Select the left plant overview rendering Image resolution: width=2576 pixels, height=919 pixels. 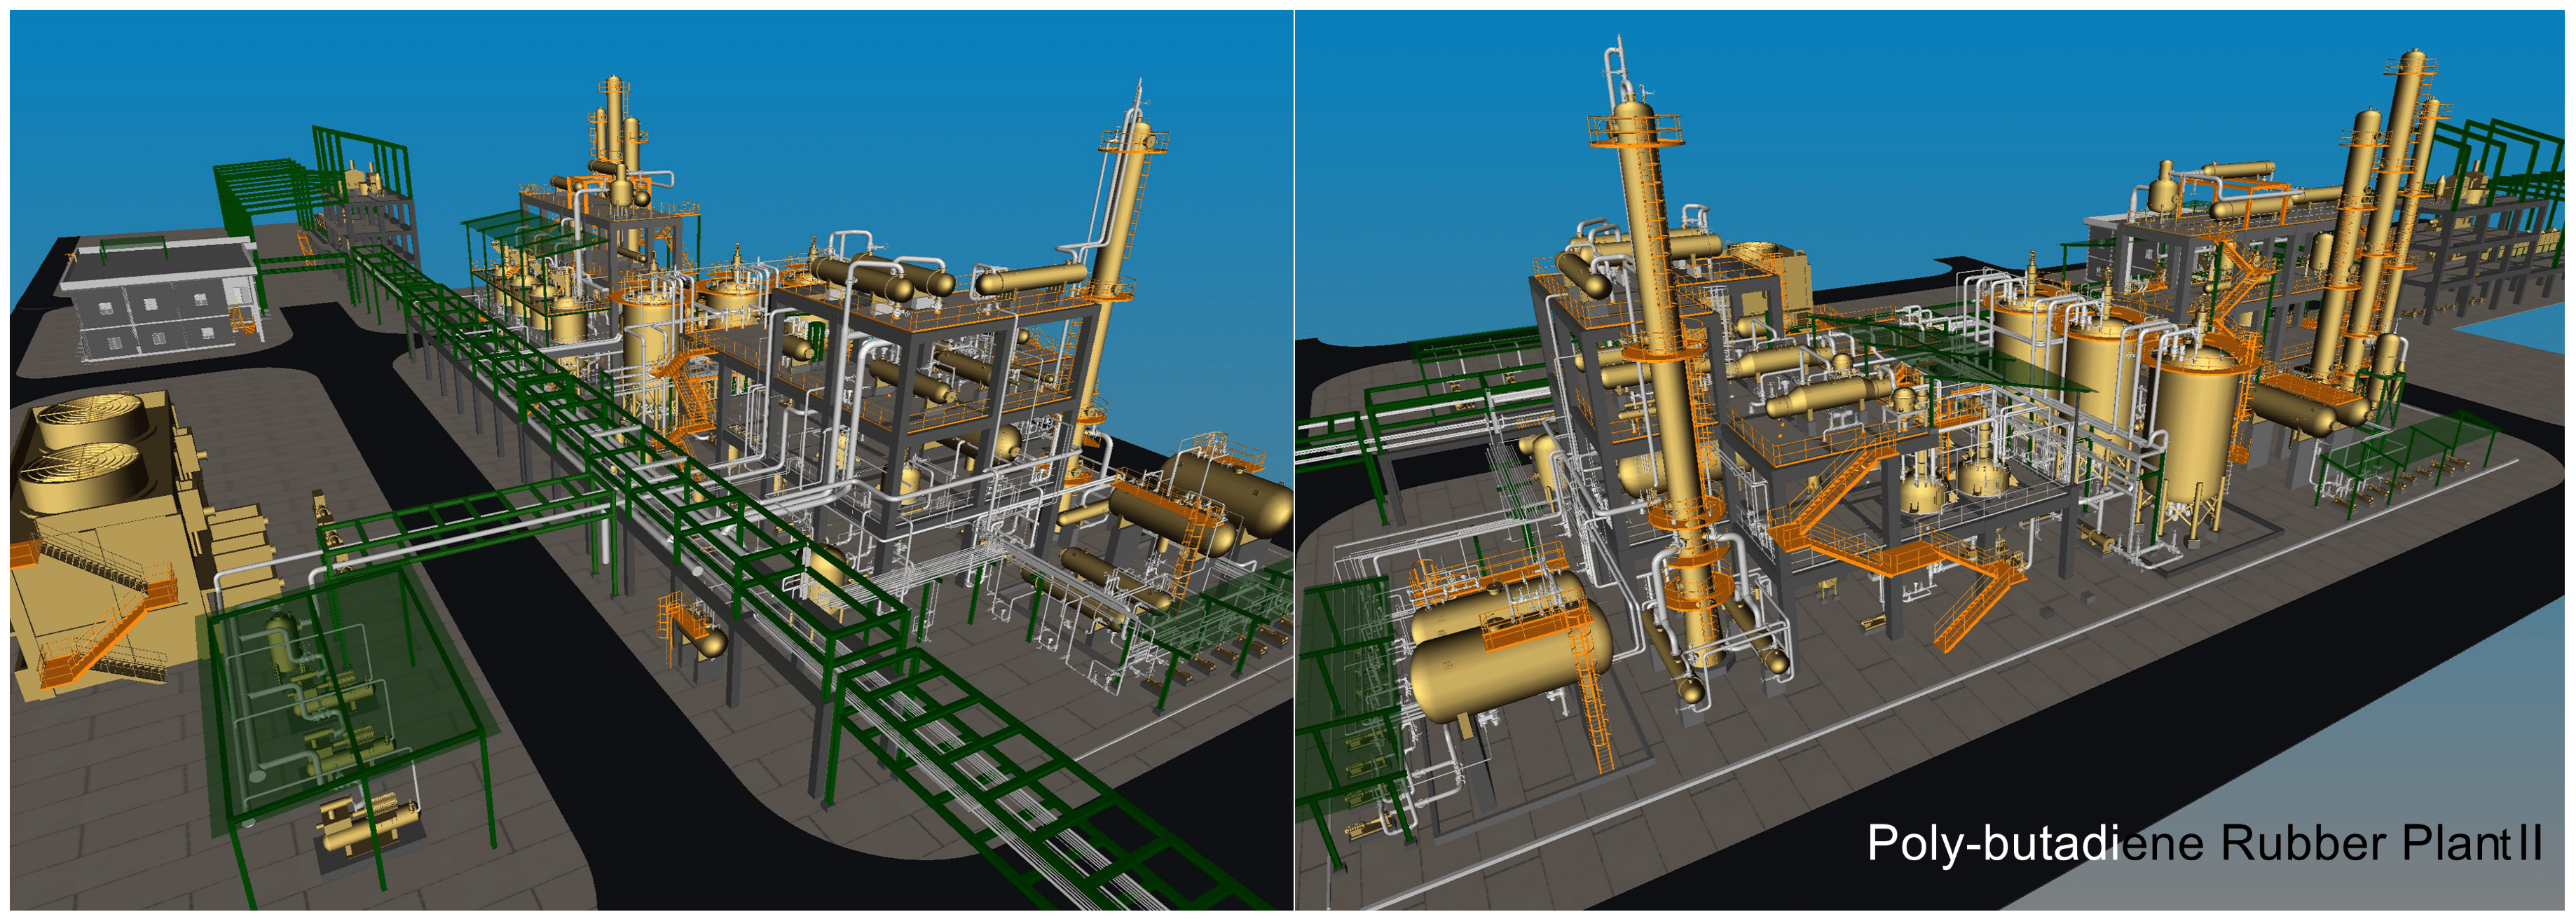[650, 460]
